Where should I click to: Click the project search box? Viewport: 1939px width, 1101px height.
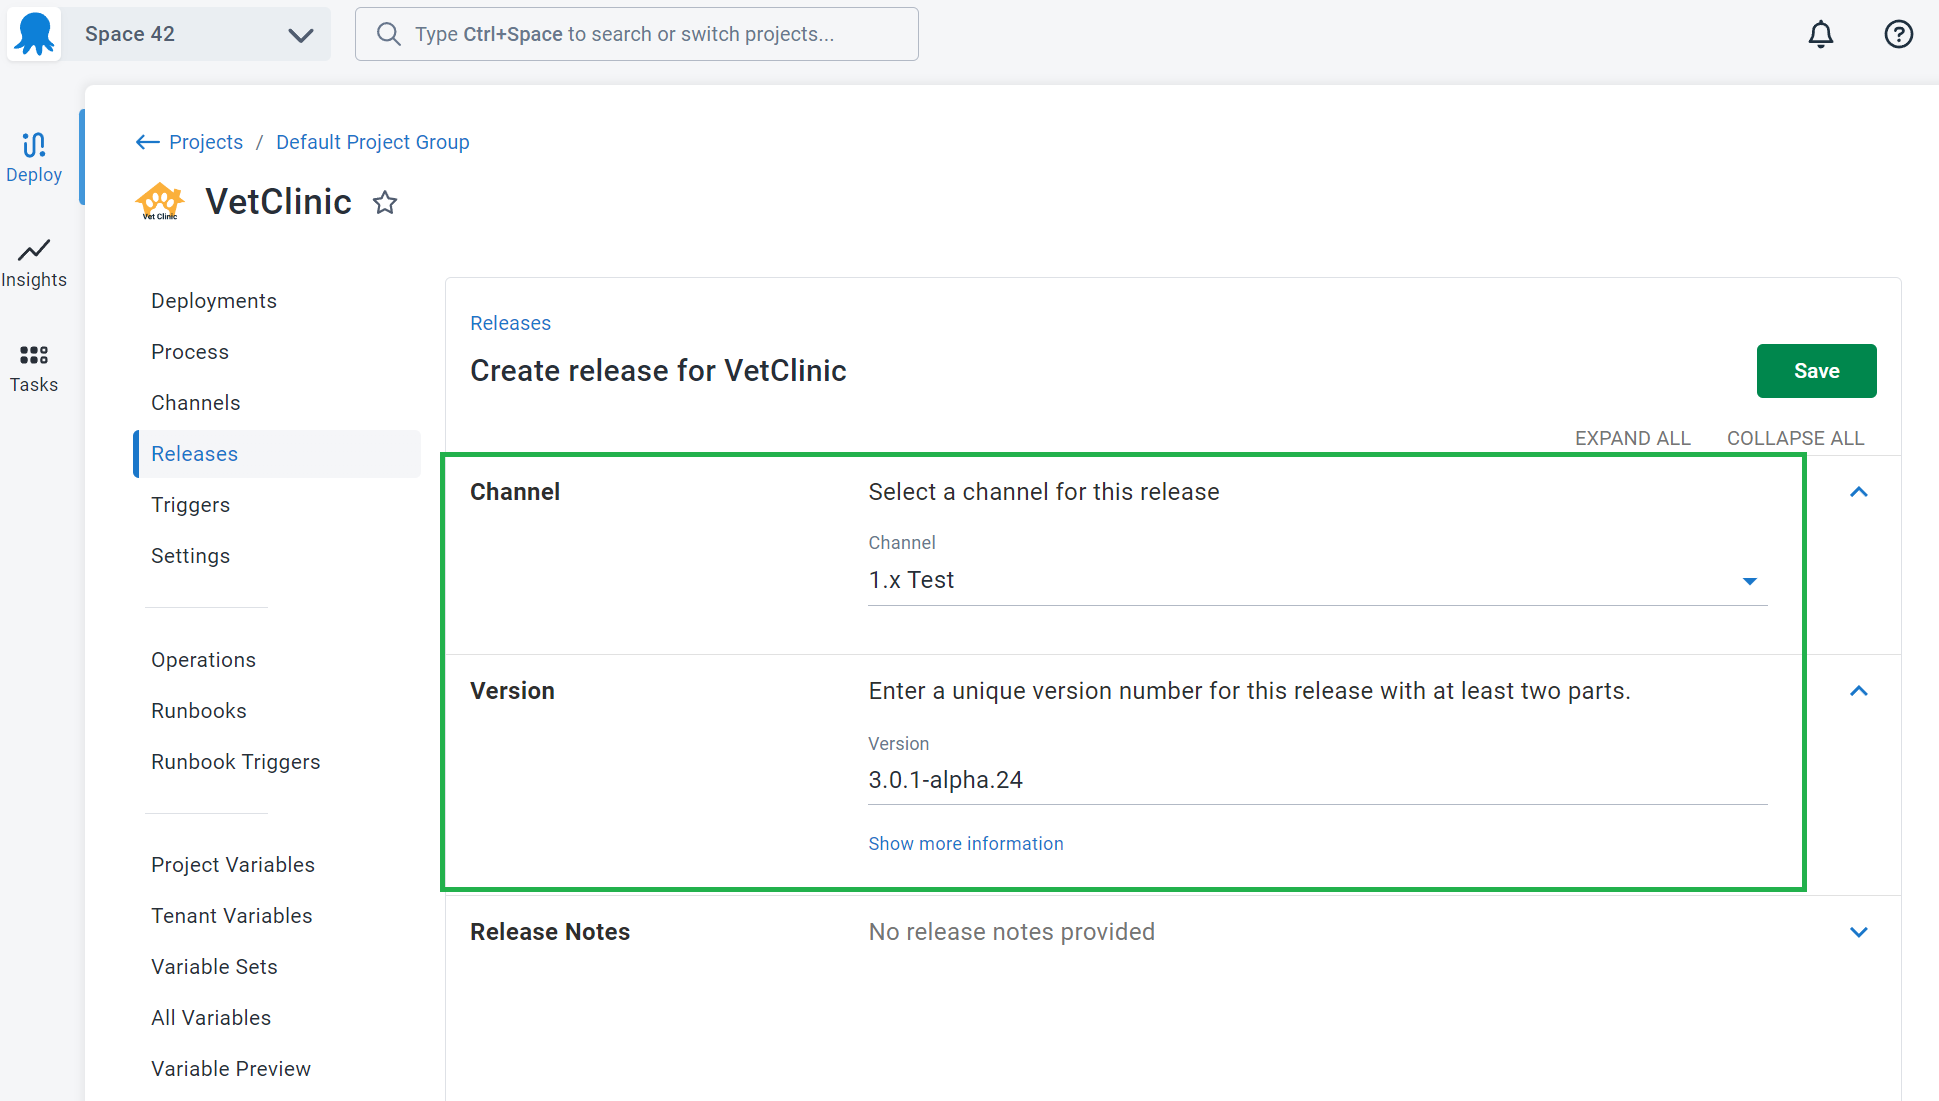636,34
